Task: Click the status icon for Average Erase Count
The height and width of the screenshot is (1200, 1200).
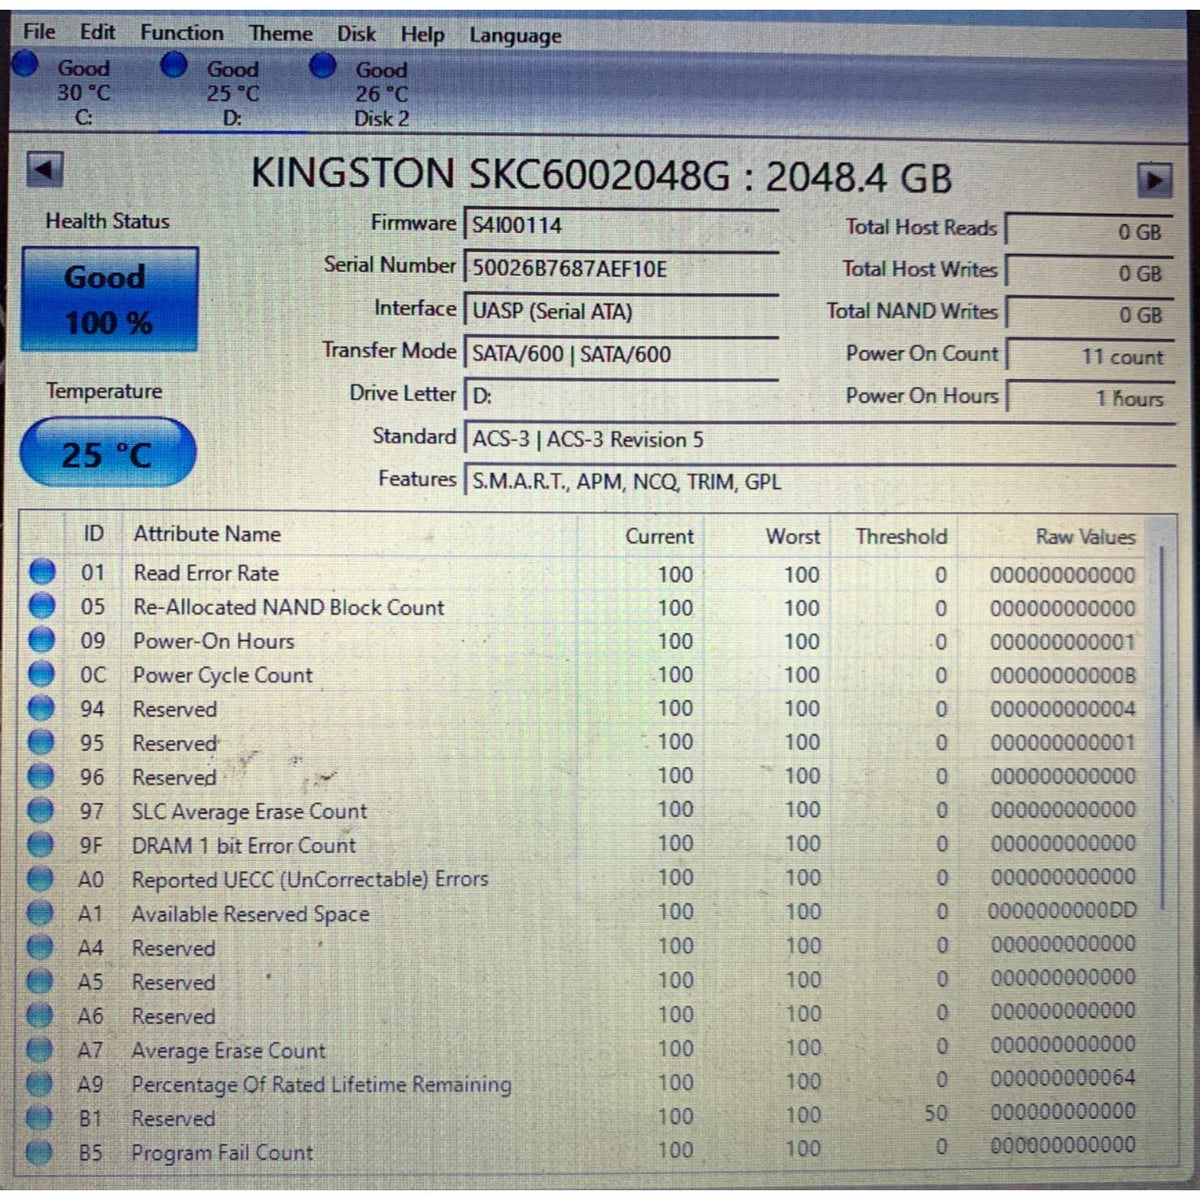Action: point(39,1049)
